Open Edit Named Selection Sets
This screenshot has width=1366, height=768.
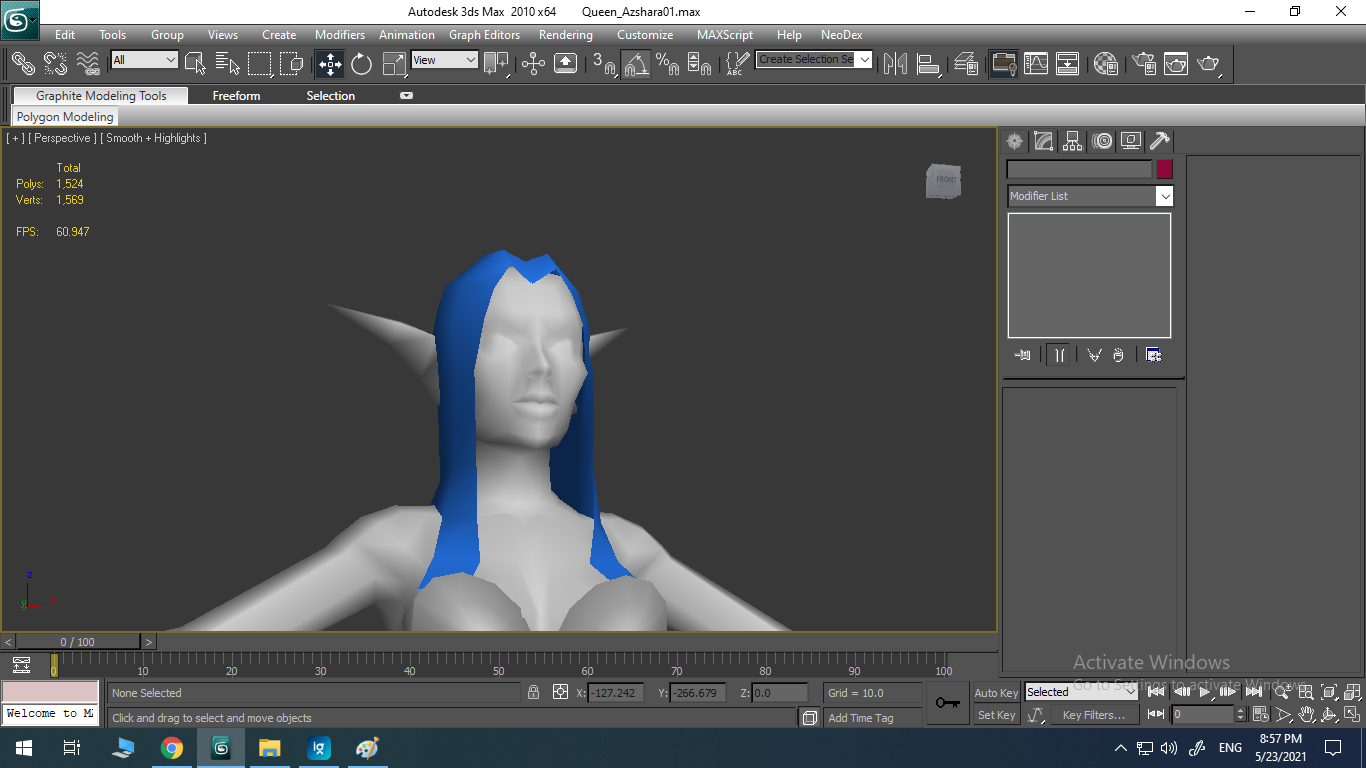click(737, 63)
